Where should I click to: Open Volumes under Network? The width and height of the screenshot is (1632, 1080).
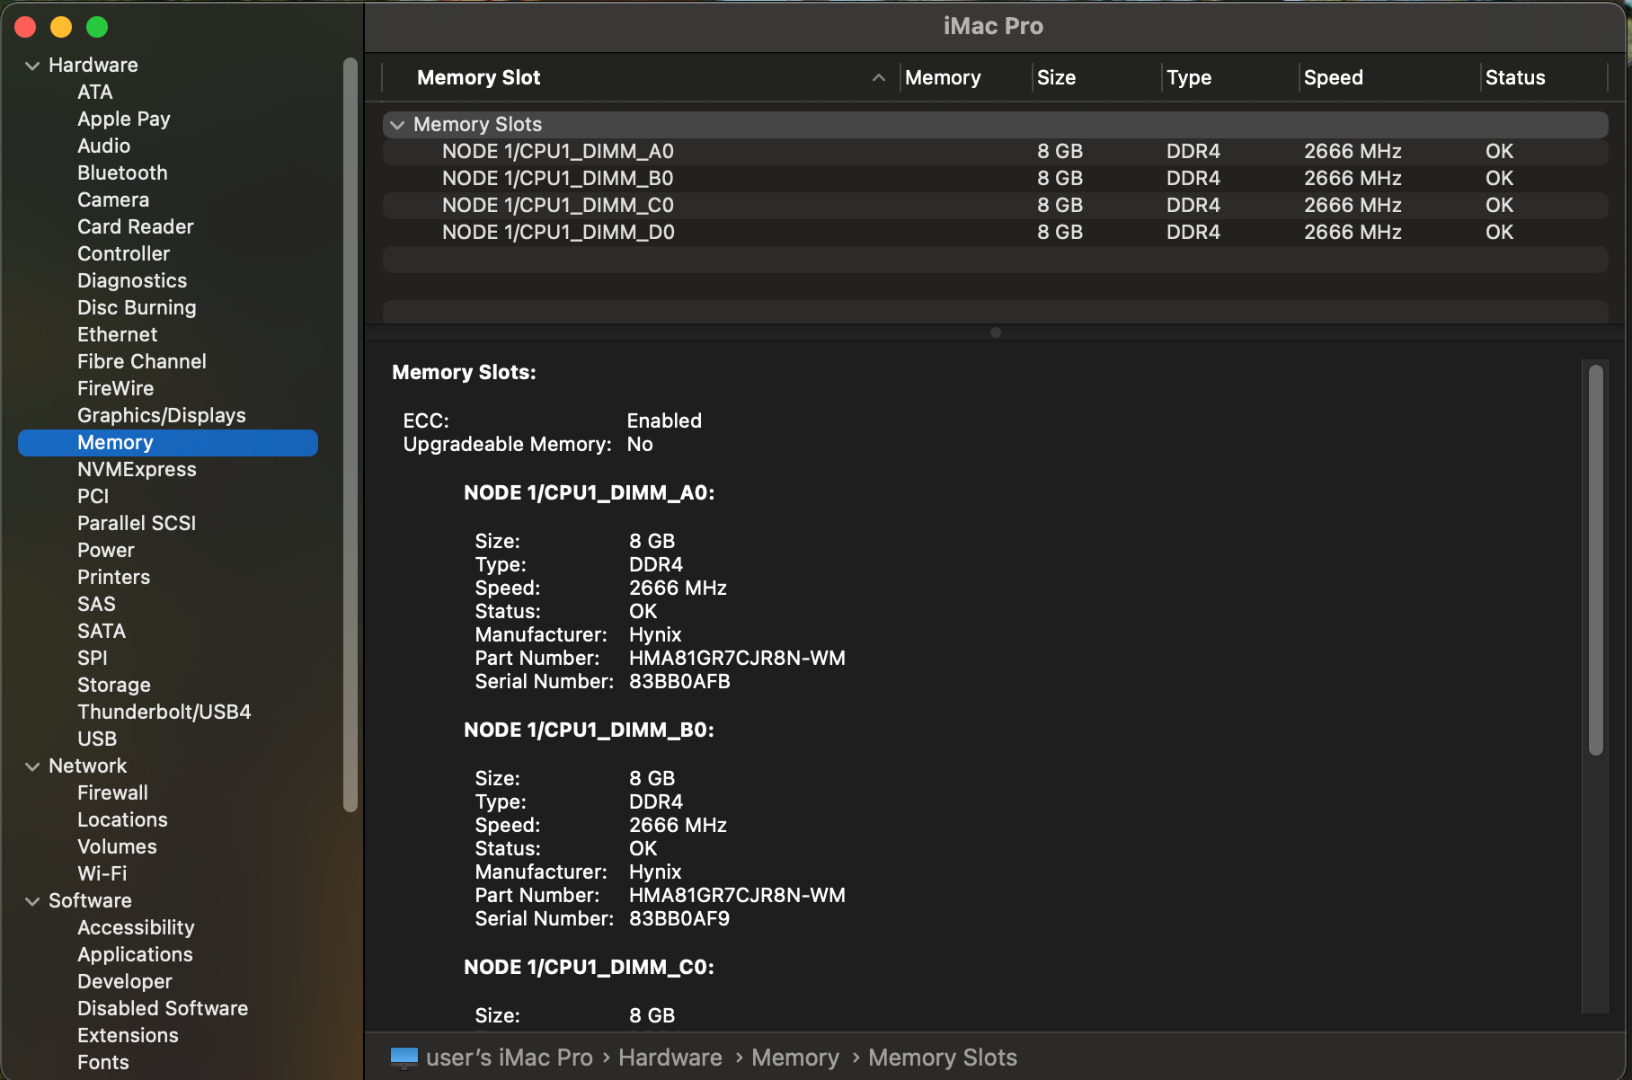[x=117, y=848]
